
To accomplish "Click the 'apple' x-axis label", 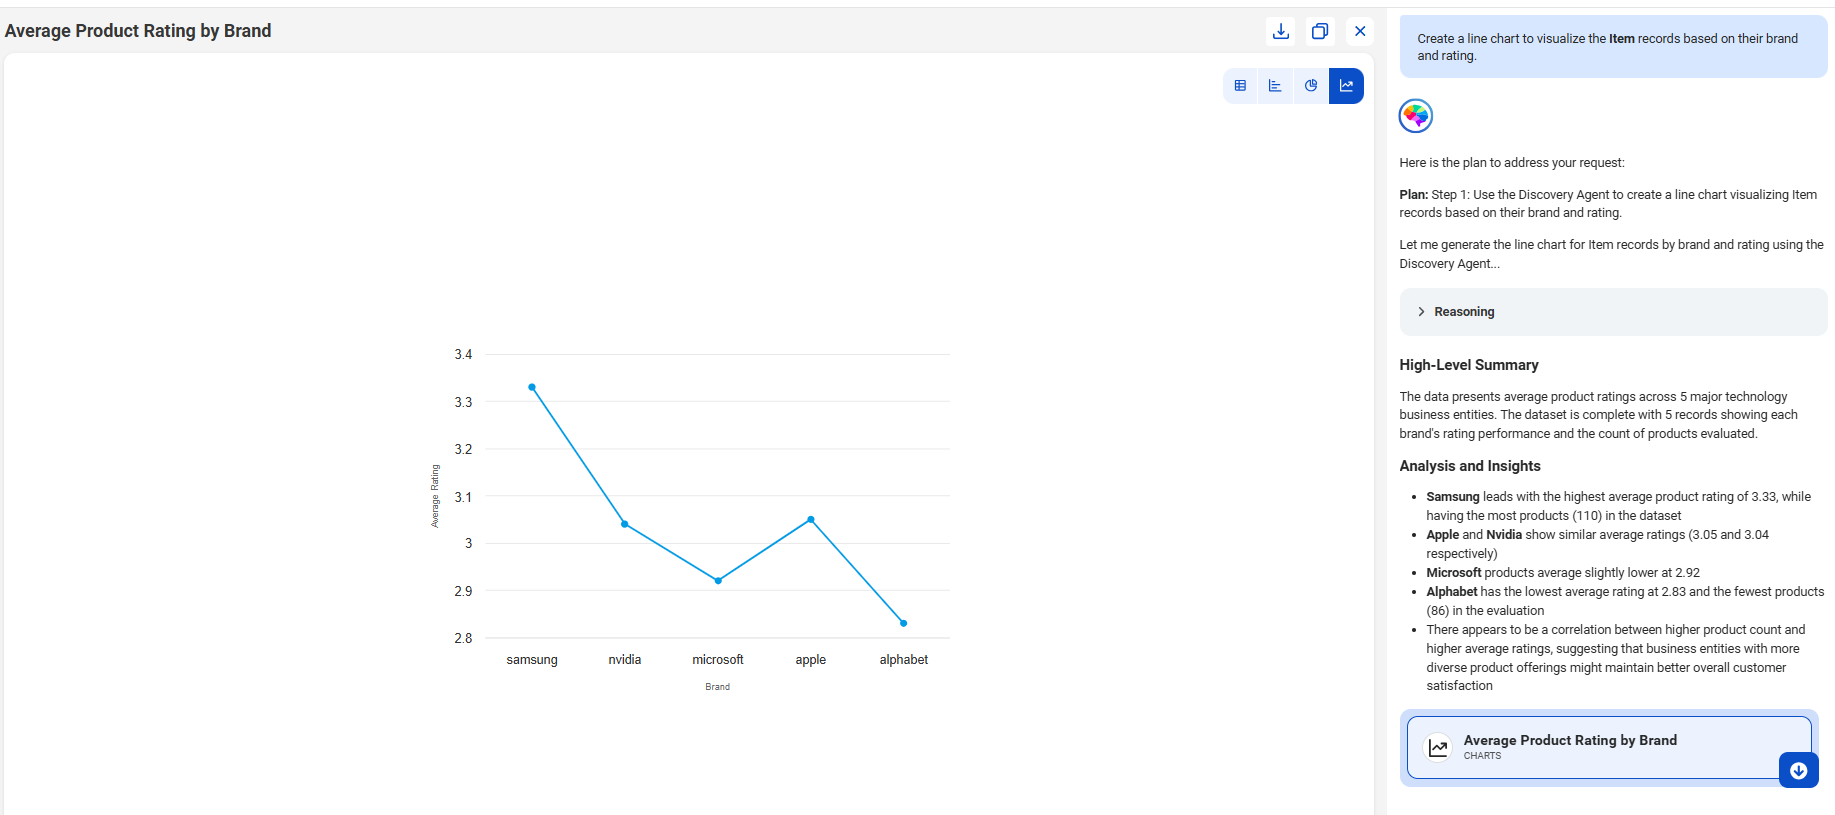I will 811,660.
